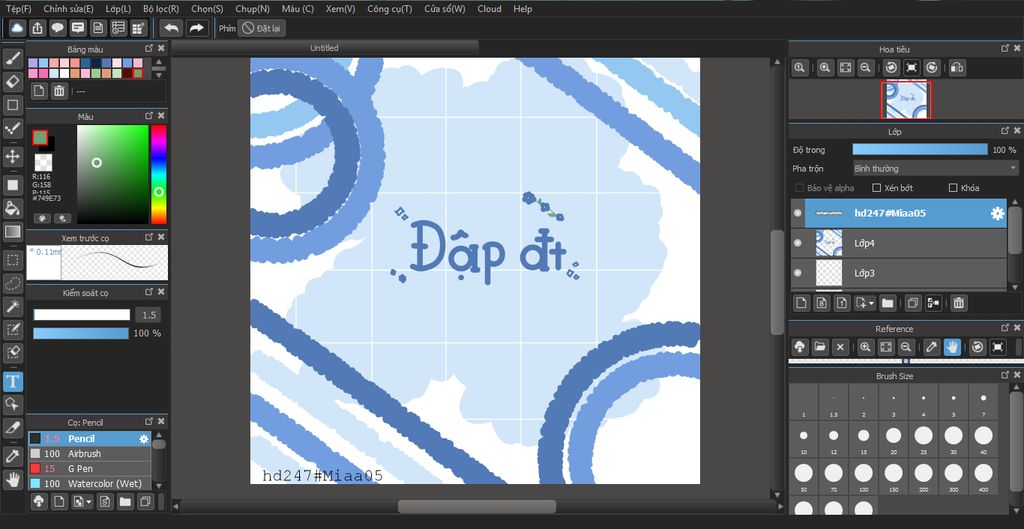1024x529 pixels.
Task: Open the Cloud icon in top toolbar
Action: point(18,28)
